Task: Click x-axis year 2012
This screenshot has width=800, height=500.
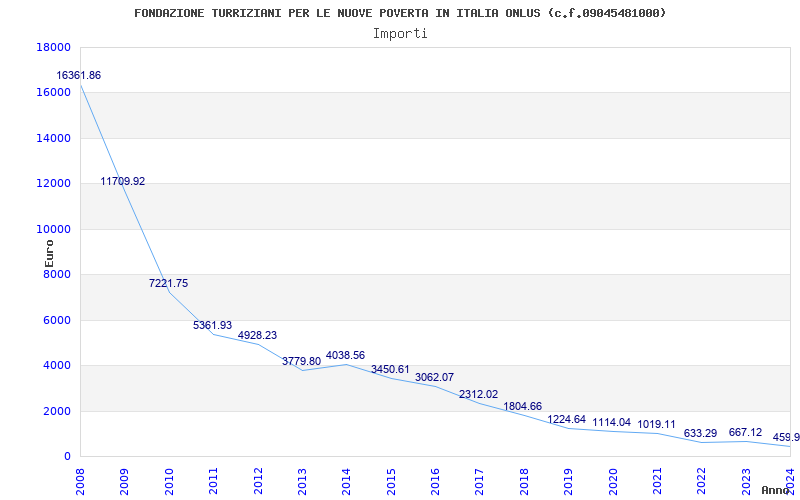Action: click(x=258, y=482)
